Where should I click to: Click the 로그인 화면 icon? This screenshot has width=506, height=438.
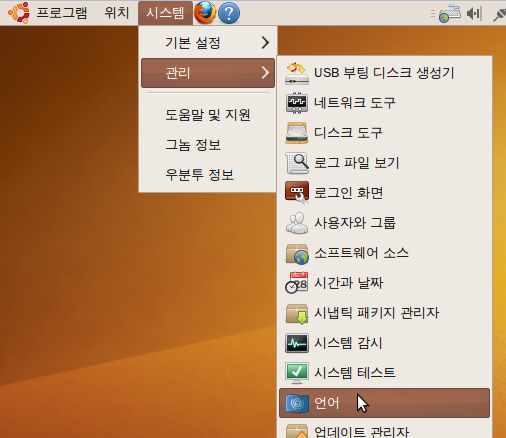tap(297, 193)
